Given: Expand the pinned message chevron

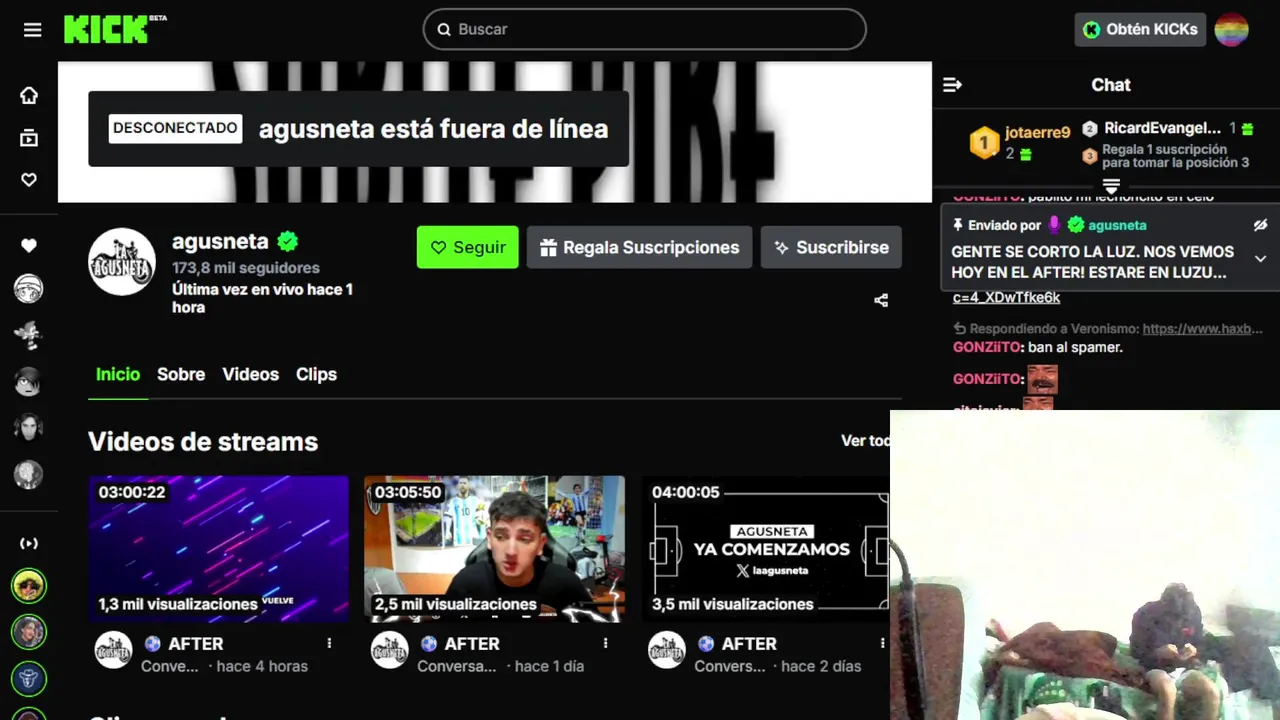Looking at the screenshot, I should [1261, 259].
